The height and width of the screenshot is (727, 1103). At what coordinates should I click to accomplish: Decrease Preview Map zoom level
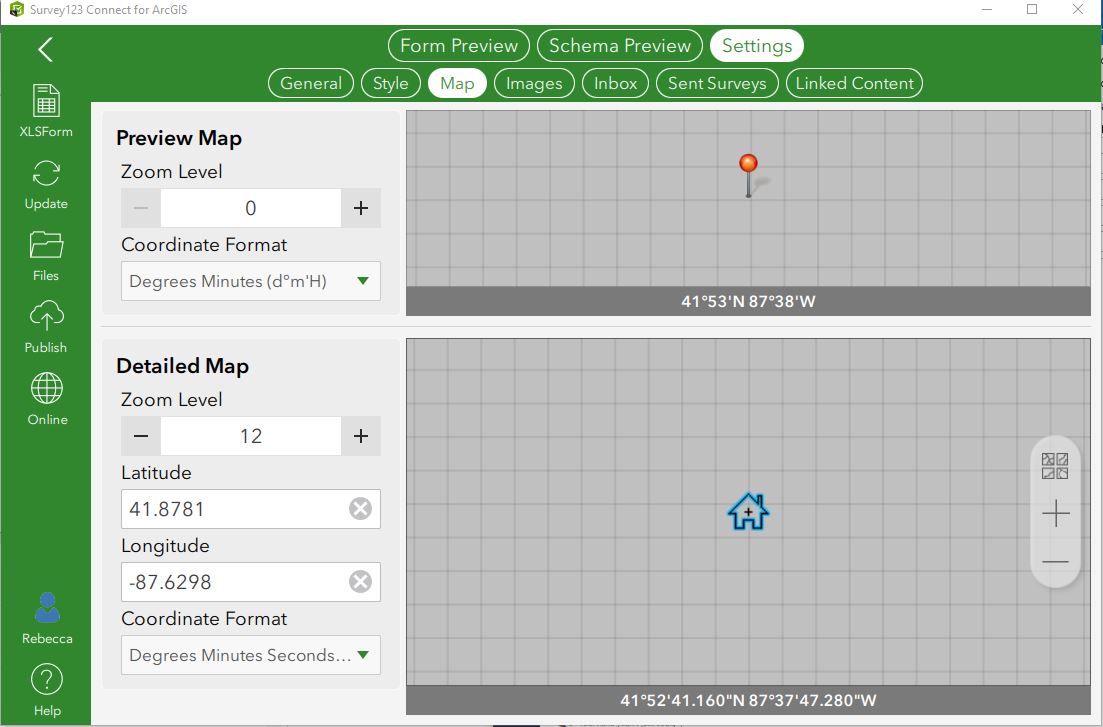141,208
